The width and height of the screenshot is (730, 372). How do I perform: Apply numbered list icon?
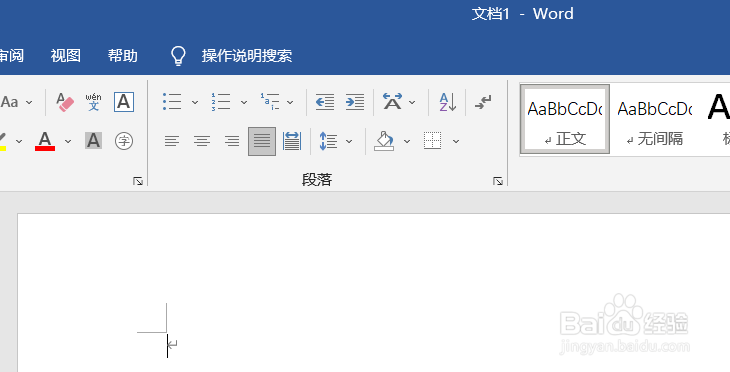[x=221, y=102]
